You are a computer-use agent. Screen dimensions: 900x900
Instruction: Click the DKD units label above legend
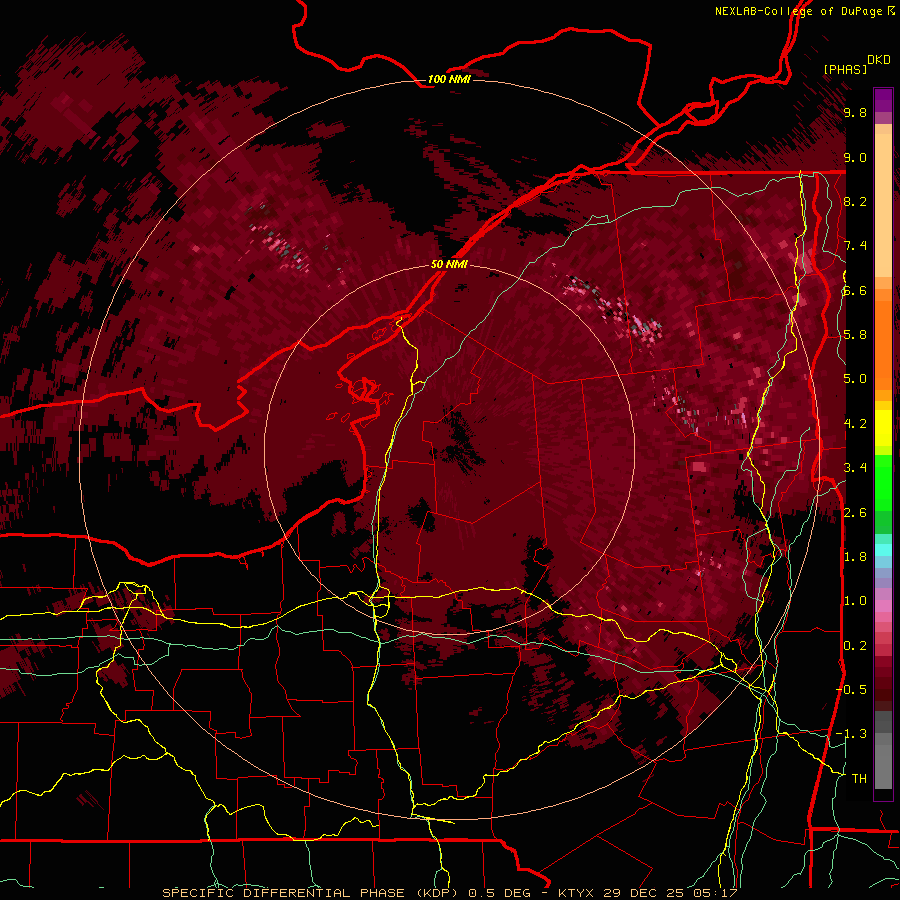pyautogui.click(x=879, y=60)
